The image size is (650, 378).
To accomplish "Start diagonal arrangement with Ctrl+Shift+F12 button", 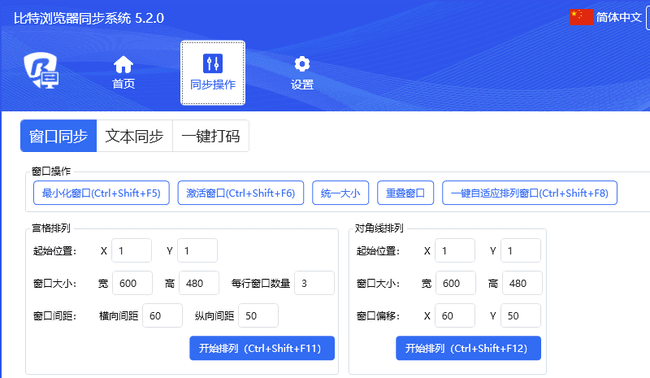I will pyautogui.click(x=468, y=348).
